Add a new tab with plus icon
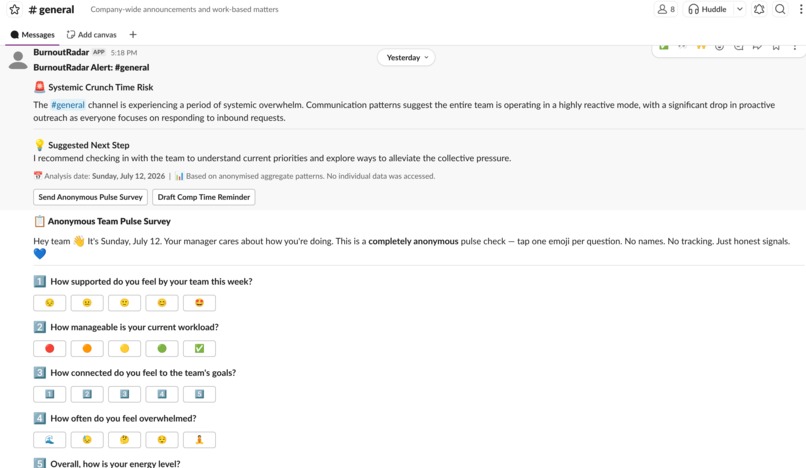Image resolution: width=806 pixels, height=468 pixels. (x=133, y=34)
